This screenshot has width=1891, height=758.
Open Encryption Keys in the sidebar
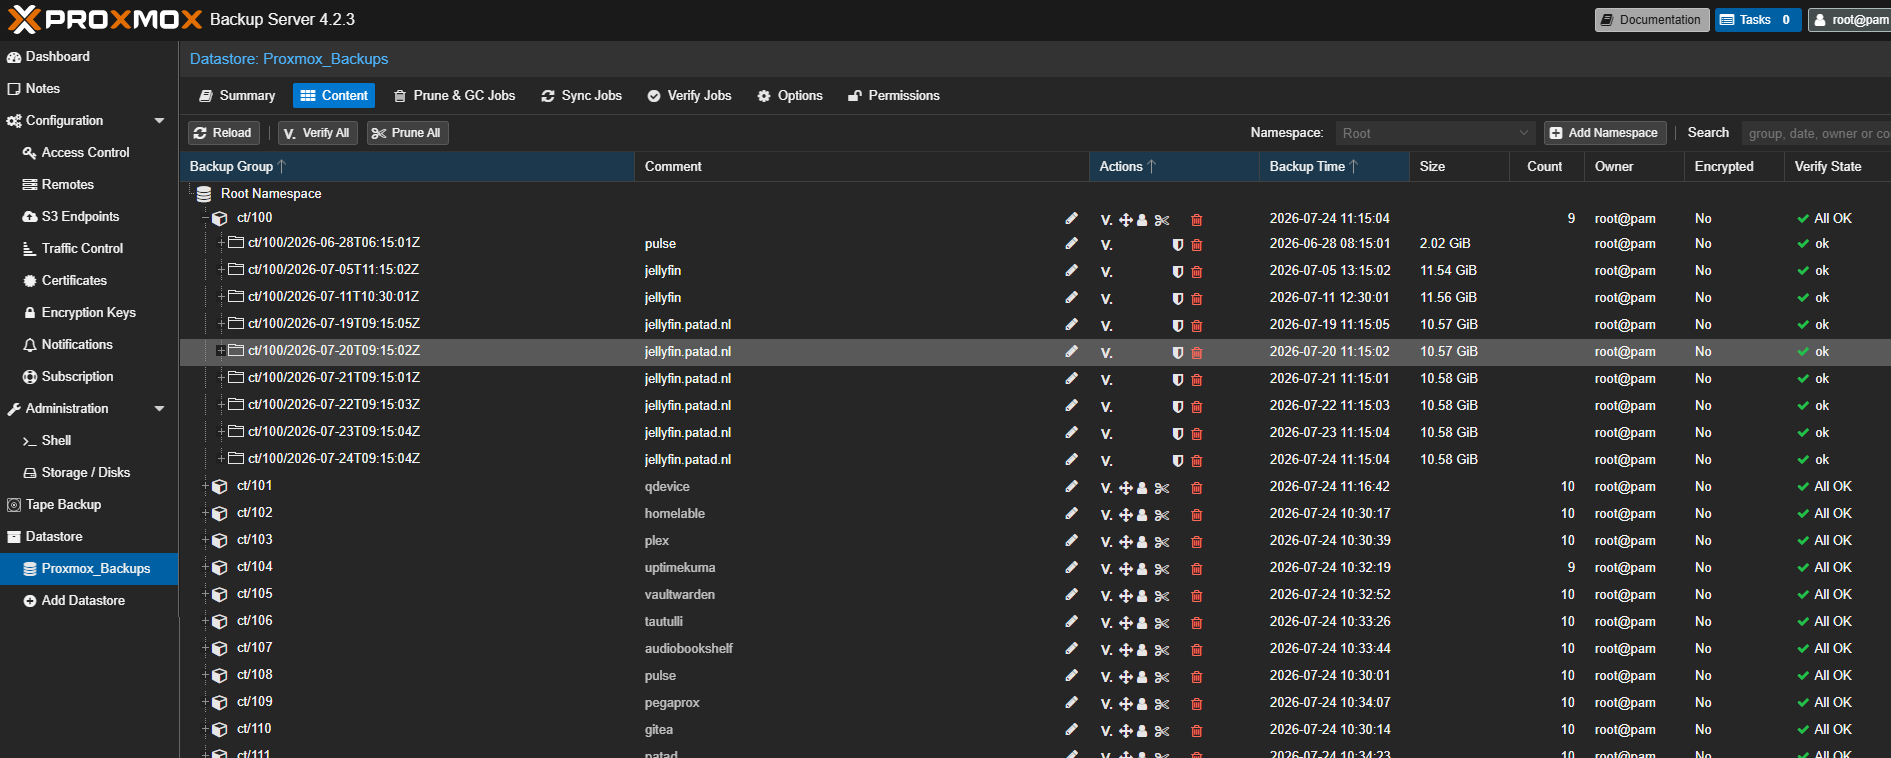[88, 313]
